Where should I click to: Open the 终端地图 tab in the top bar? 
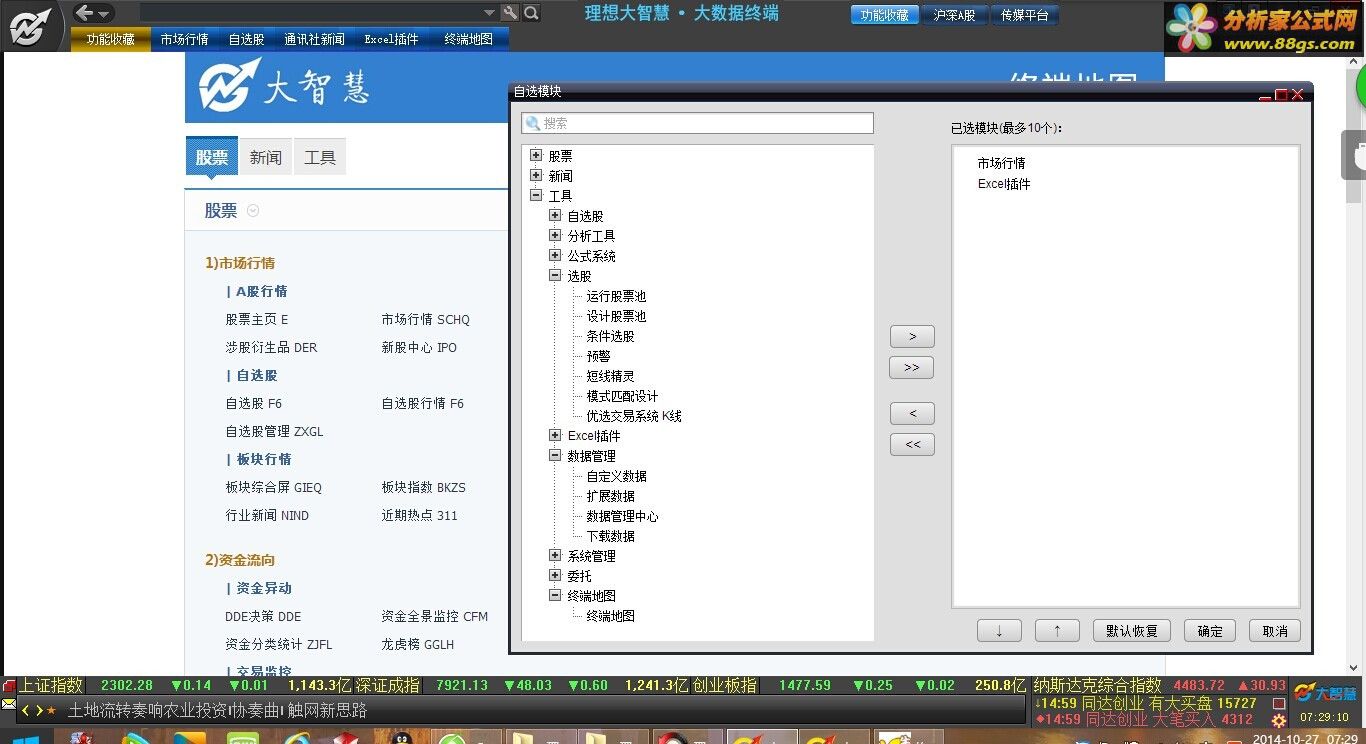click(469, 39)
